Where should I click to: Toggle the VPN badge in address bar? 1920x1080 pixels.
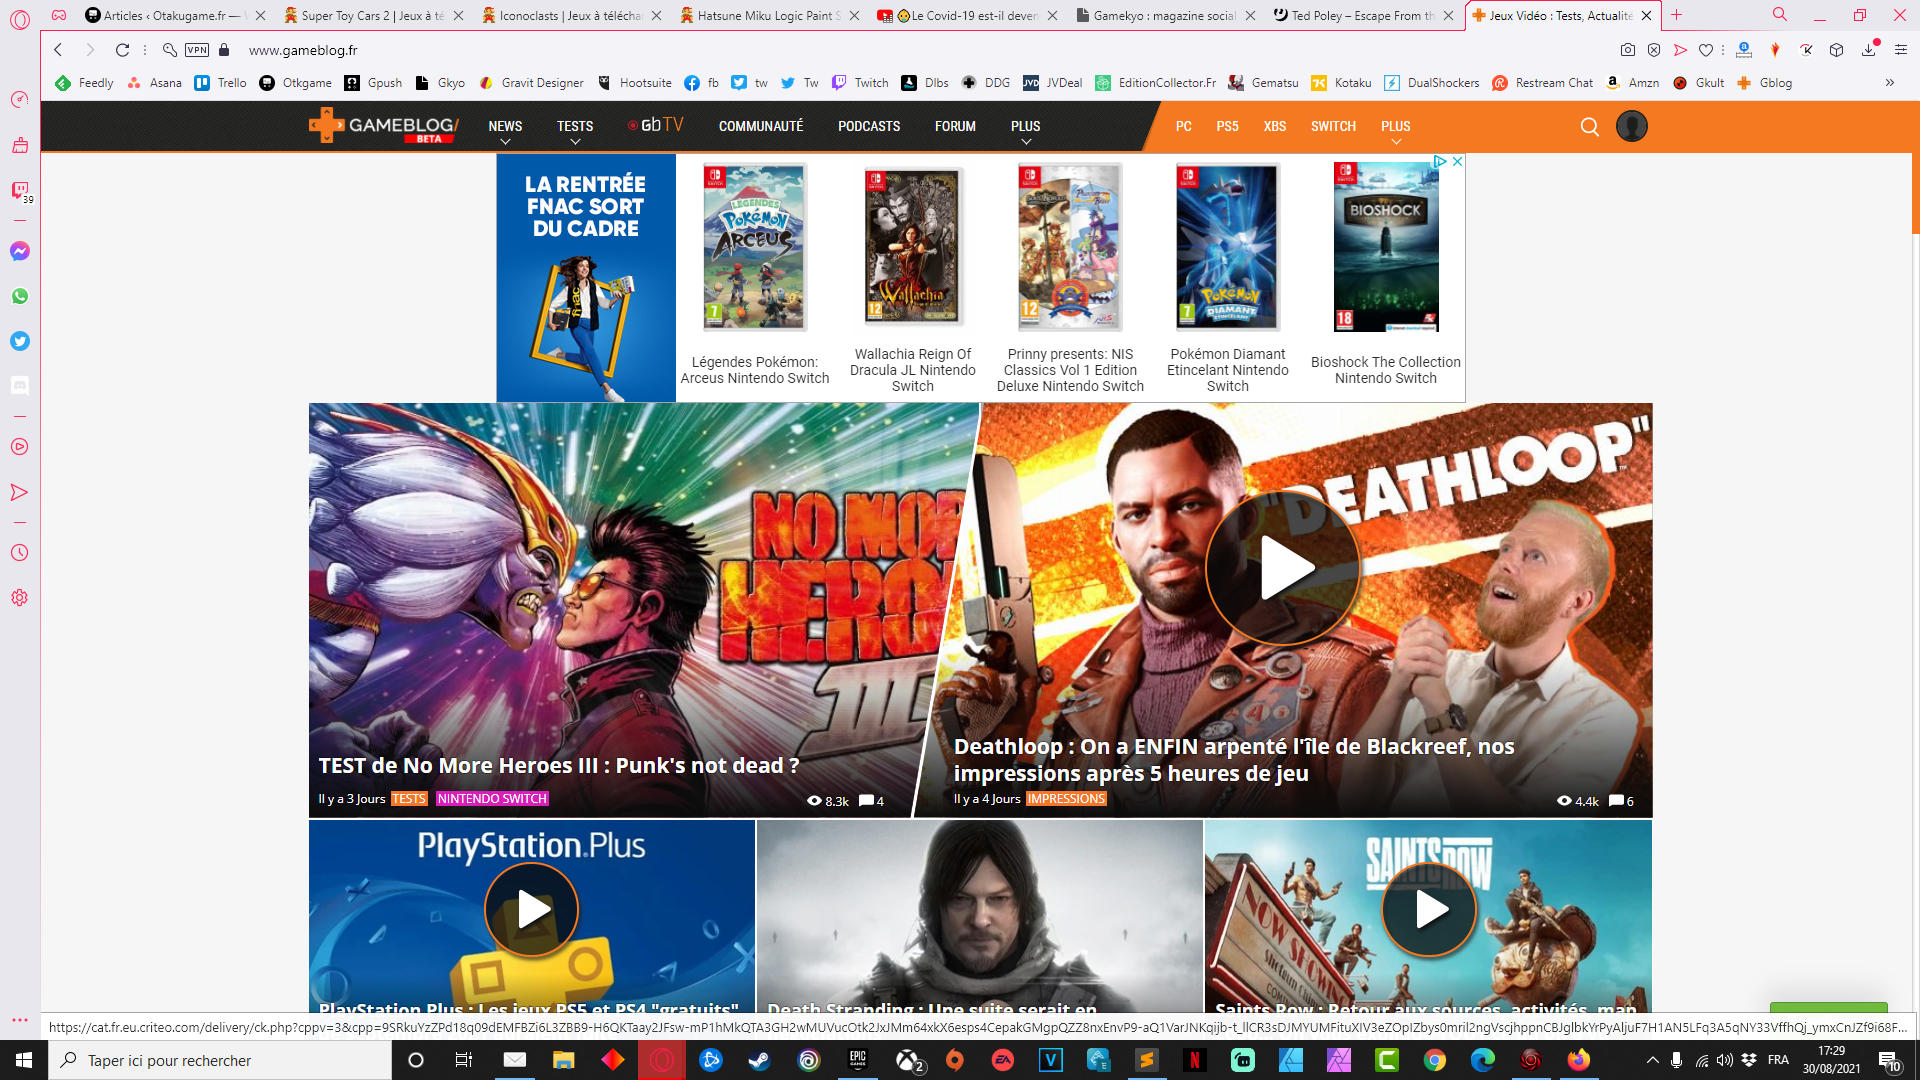tap(197, 50)
